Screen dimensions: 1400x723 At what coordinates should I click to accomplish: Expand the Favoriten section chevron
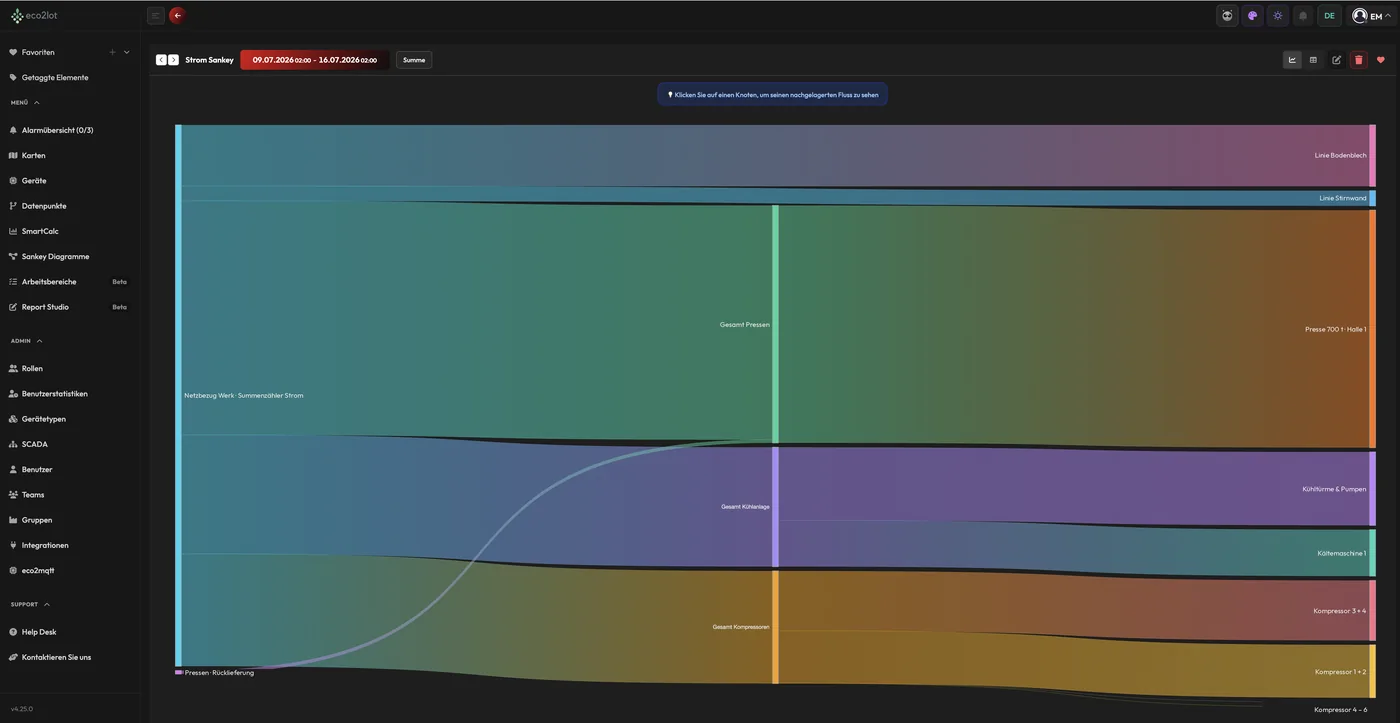(x=127, y=52)
